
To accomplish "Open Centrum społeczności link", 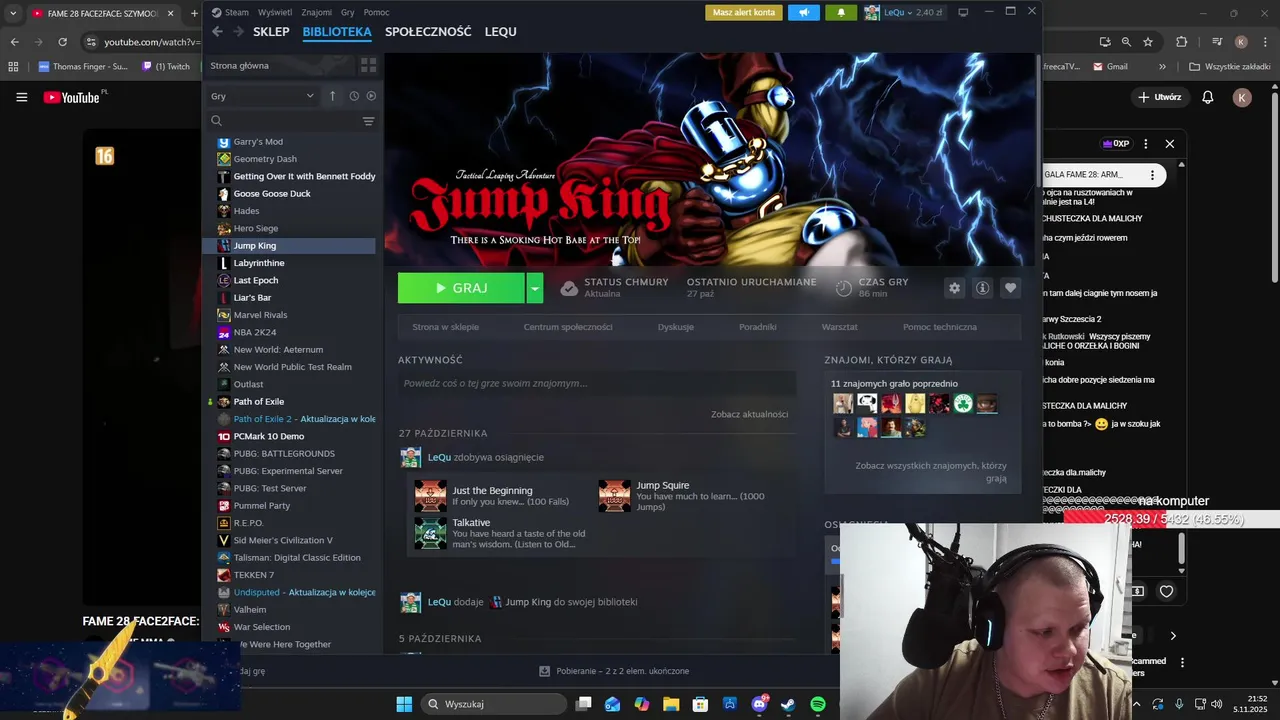I will (x=568, y=327).
